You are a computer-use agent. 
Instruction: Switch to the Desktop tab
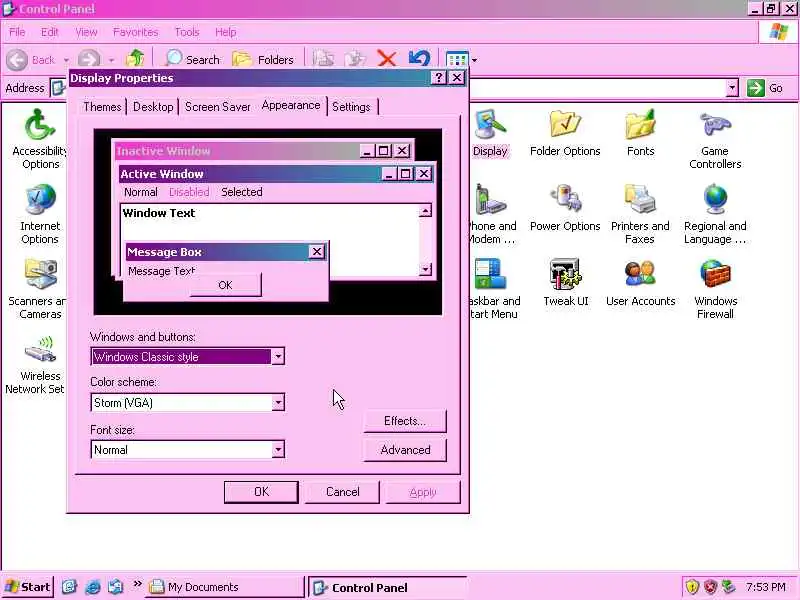(x=153, y=107)
